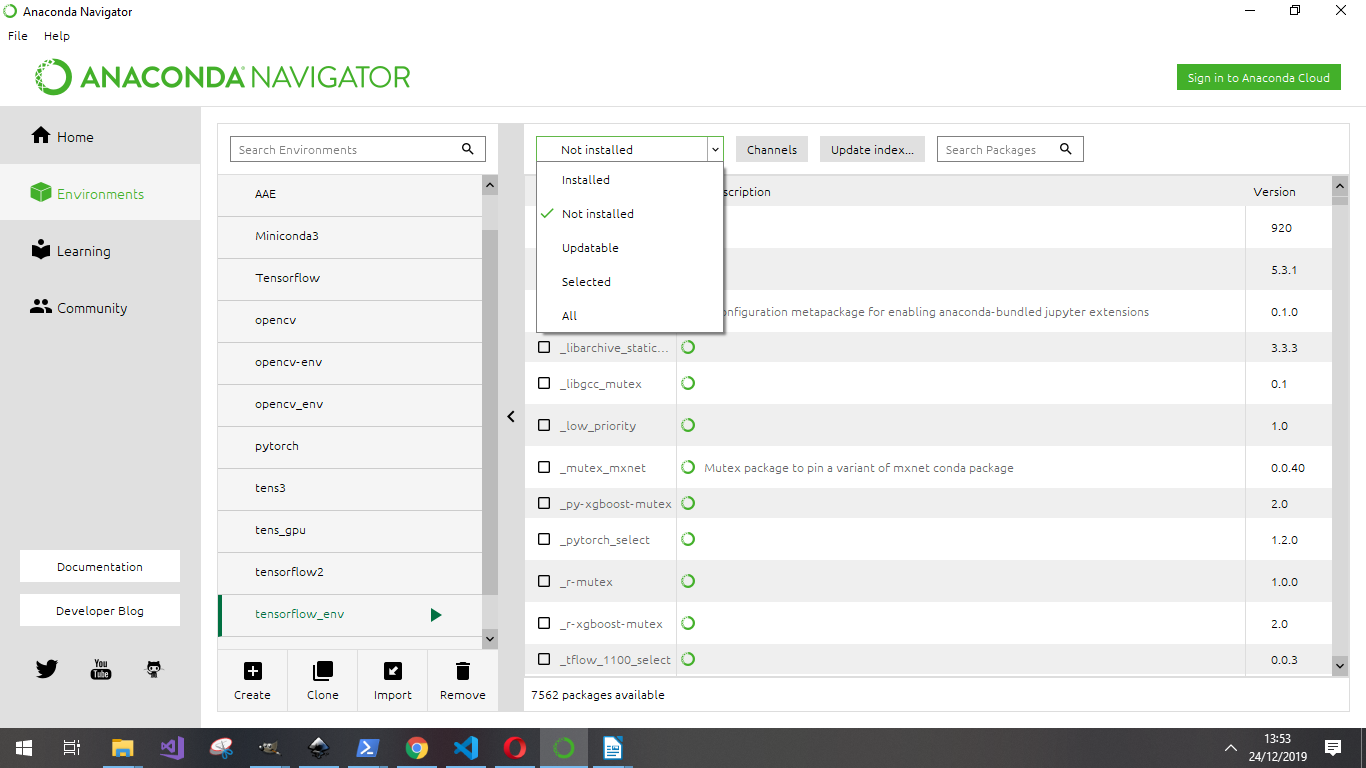
Task: Click the Create environment plus icon
Action: [252, 671]
